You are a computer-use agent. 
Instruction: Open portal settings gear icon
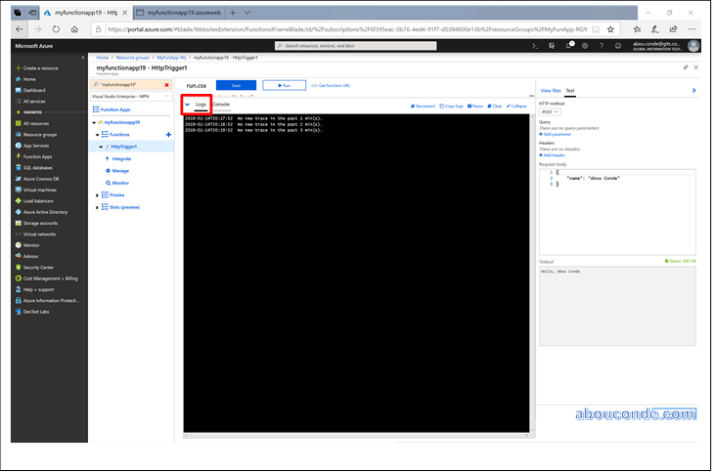click(x=587, y=45)
